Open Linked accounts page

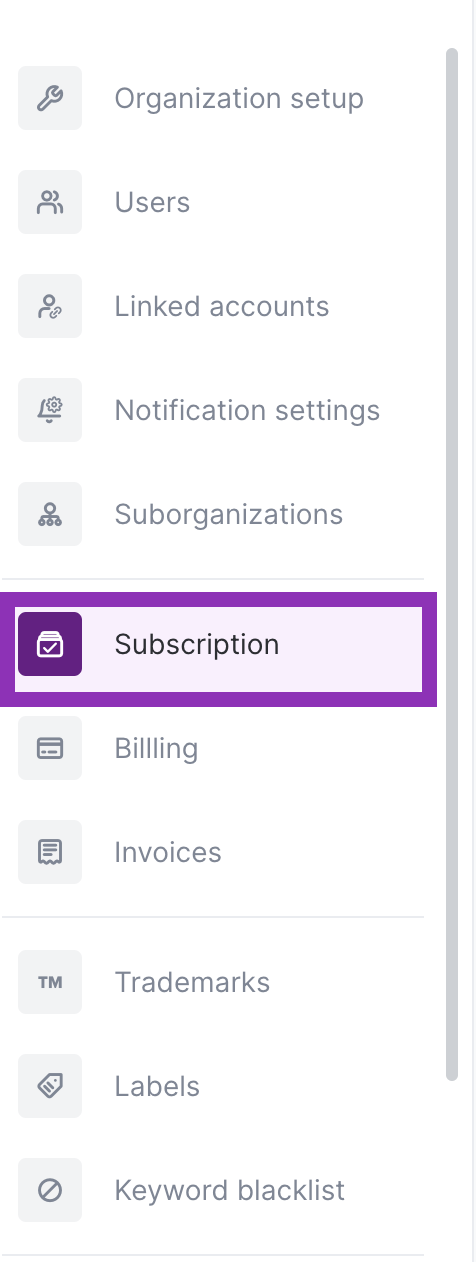pos(222,306)
